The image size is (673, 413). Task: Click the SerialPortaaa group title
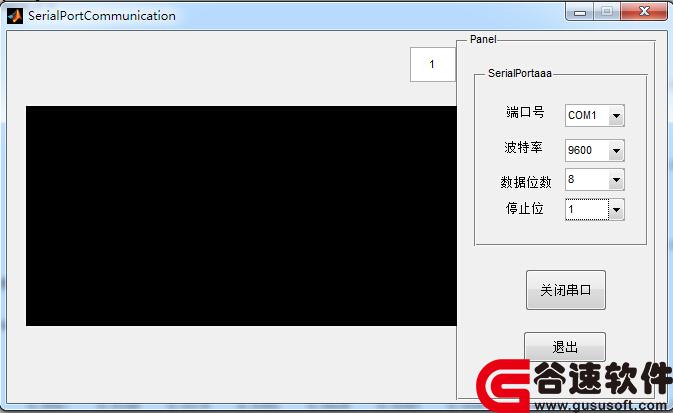[520, 73]
